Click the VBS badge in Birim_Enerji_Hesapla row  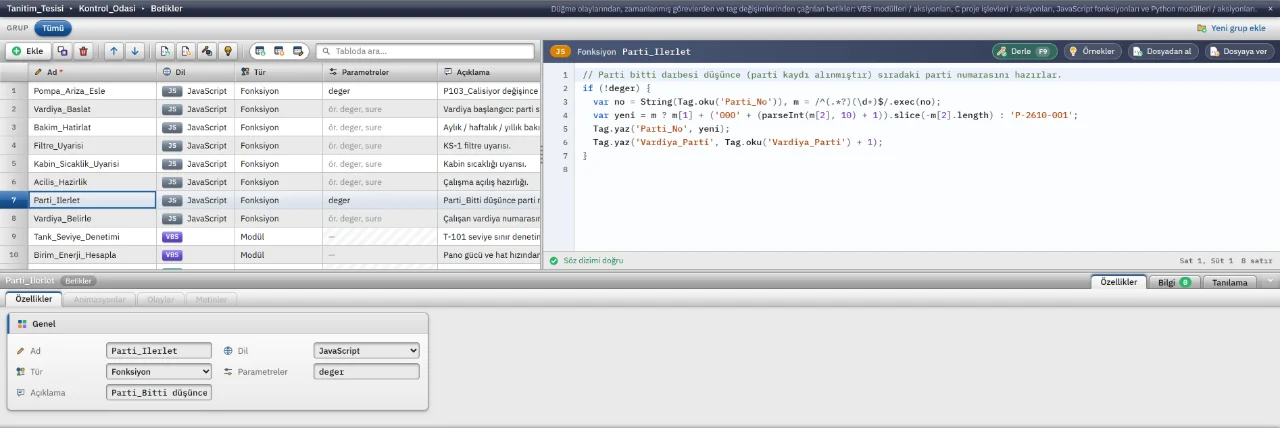(172, 254)
